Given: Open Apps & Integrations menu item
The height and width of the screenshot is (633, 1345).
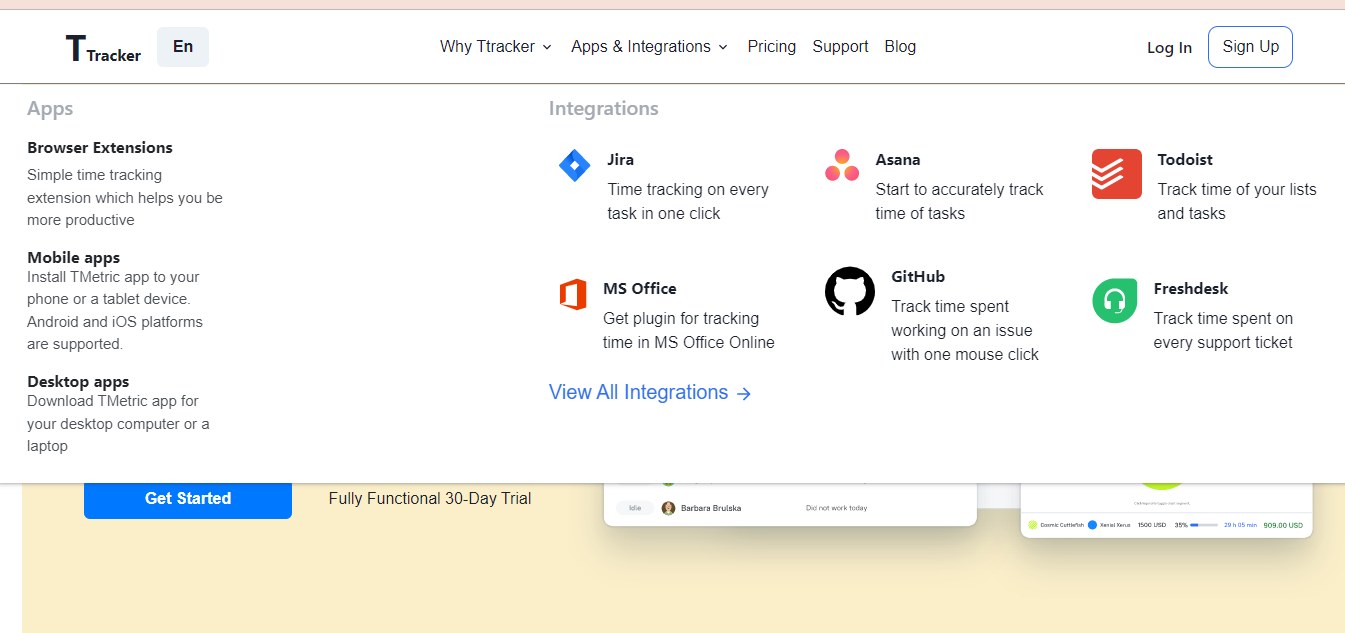Looking at the screenshot, I should tap(650, 47).
